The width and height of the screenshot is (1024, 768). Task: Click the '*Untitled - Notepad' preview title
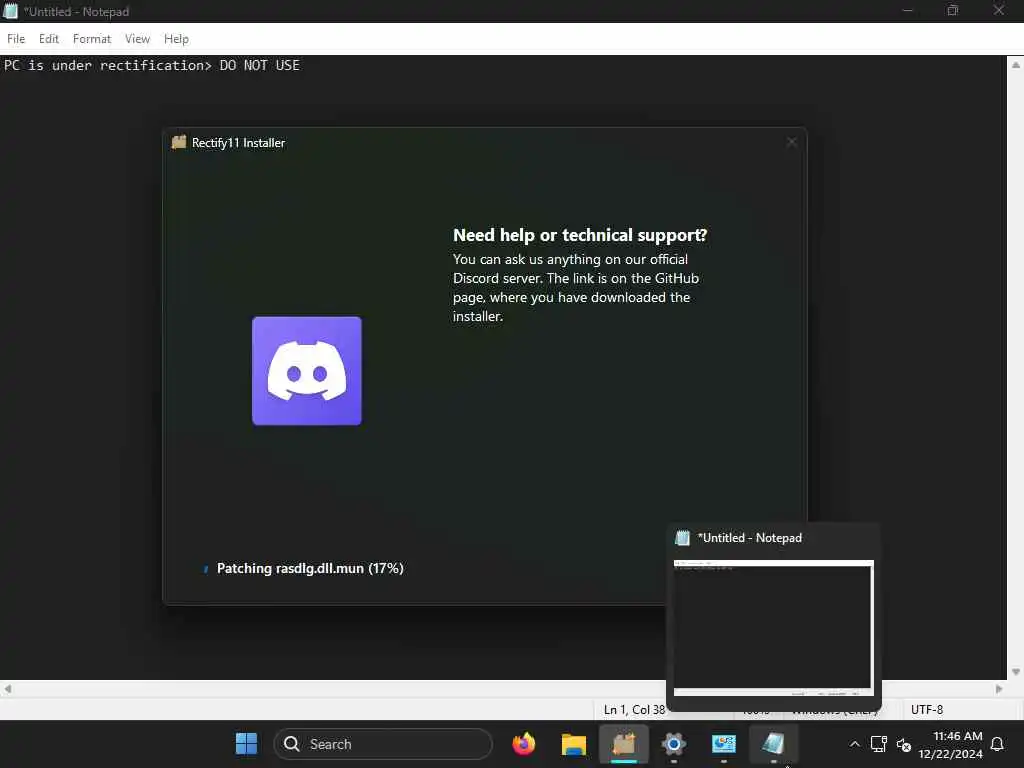(750, 537)
